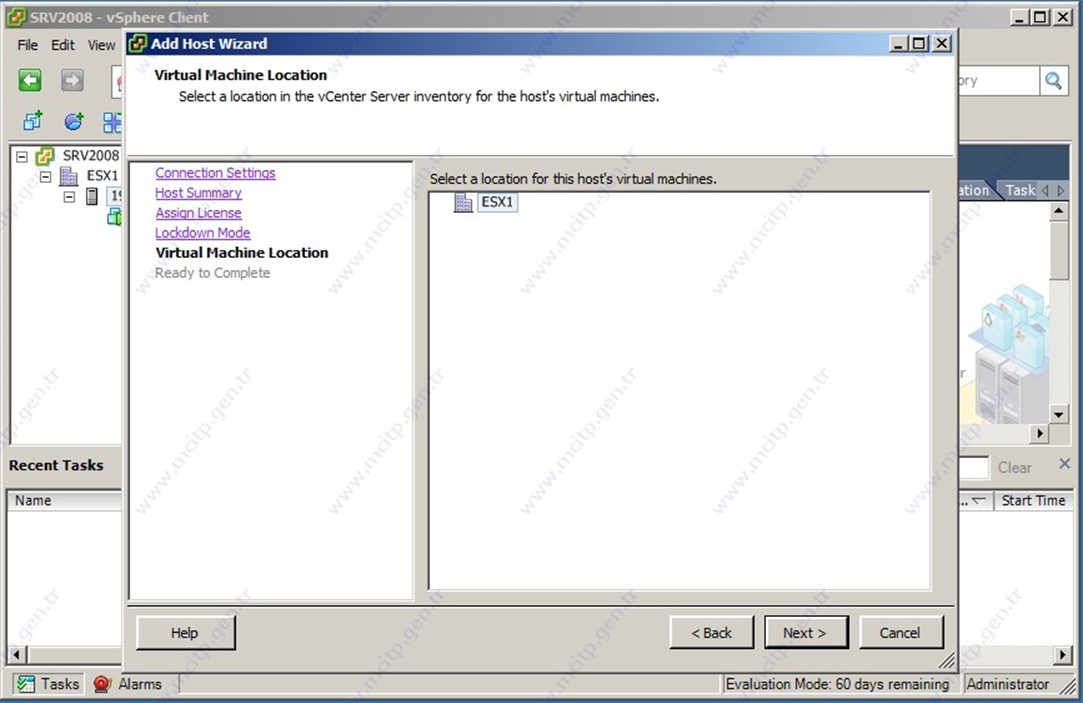Open the Edit menu
This screenshot has width=1083, height=703.
pyautogui.click(x=62, y=45)
